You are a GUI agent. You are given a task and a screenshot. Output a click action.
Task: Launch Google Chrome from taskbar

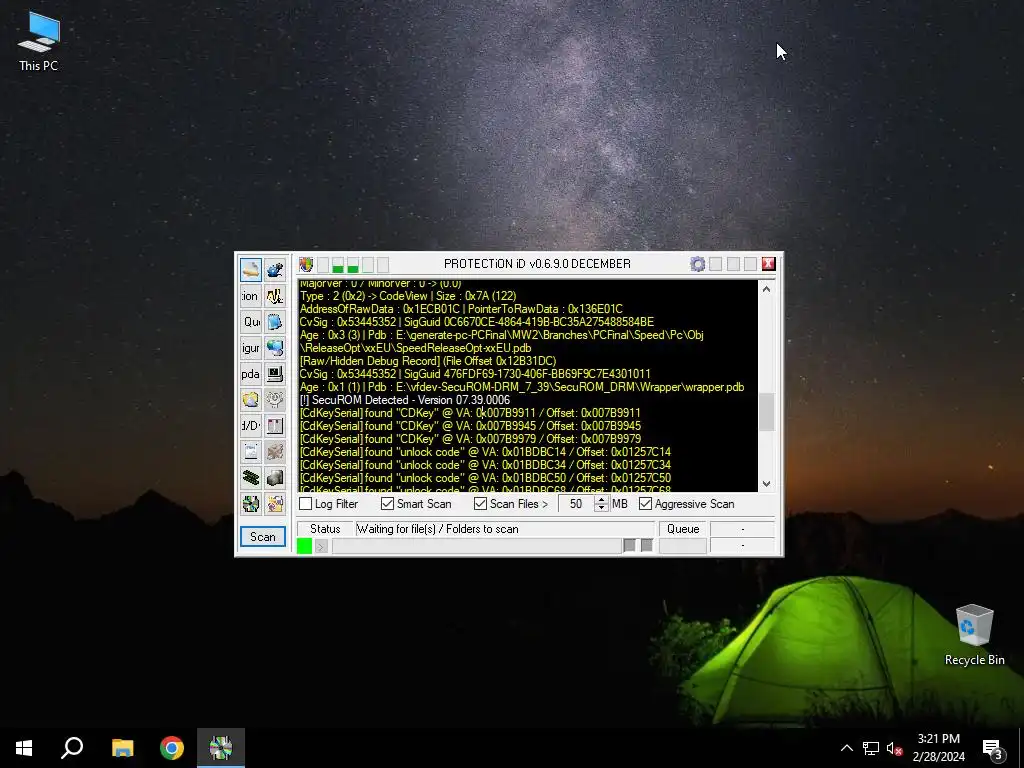[x=172, y=748]
